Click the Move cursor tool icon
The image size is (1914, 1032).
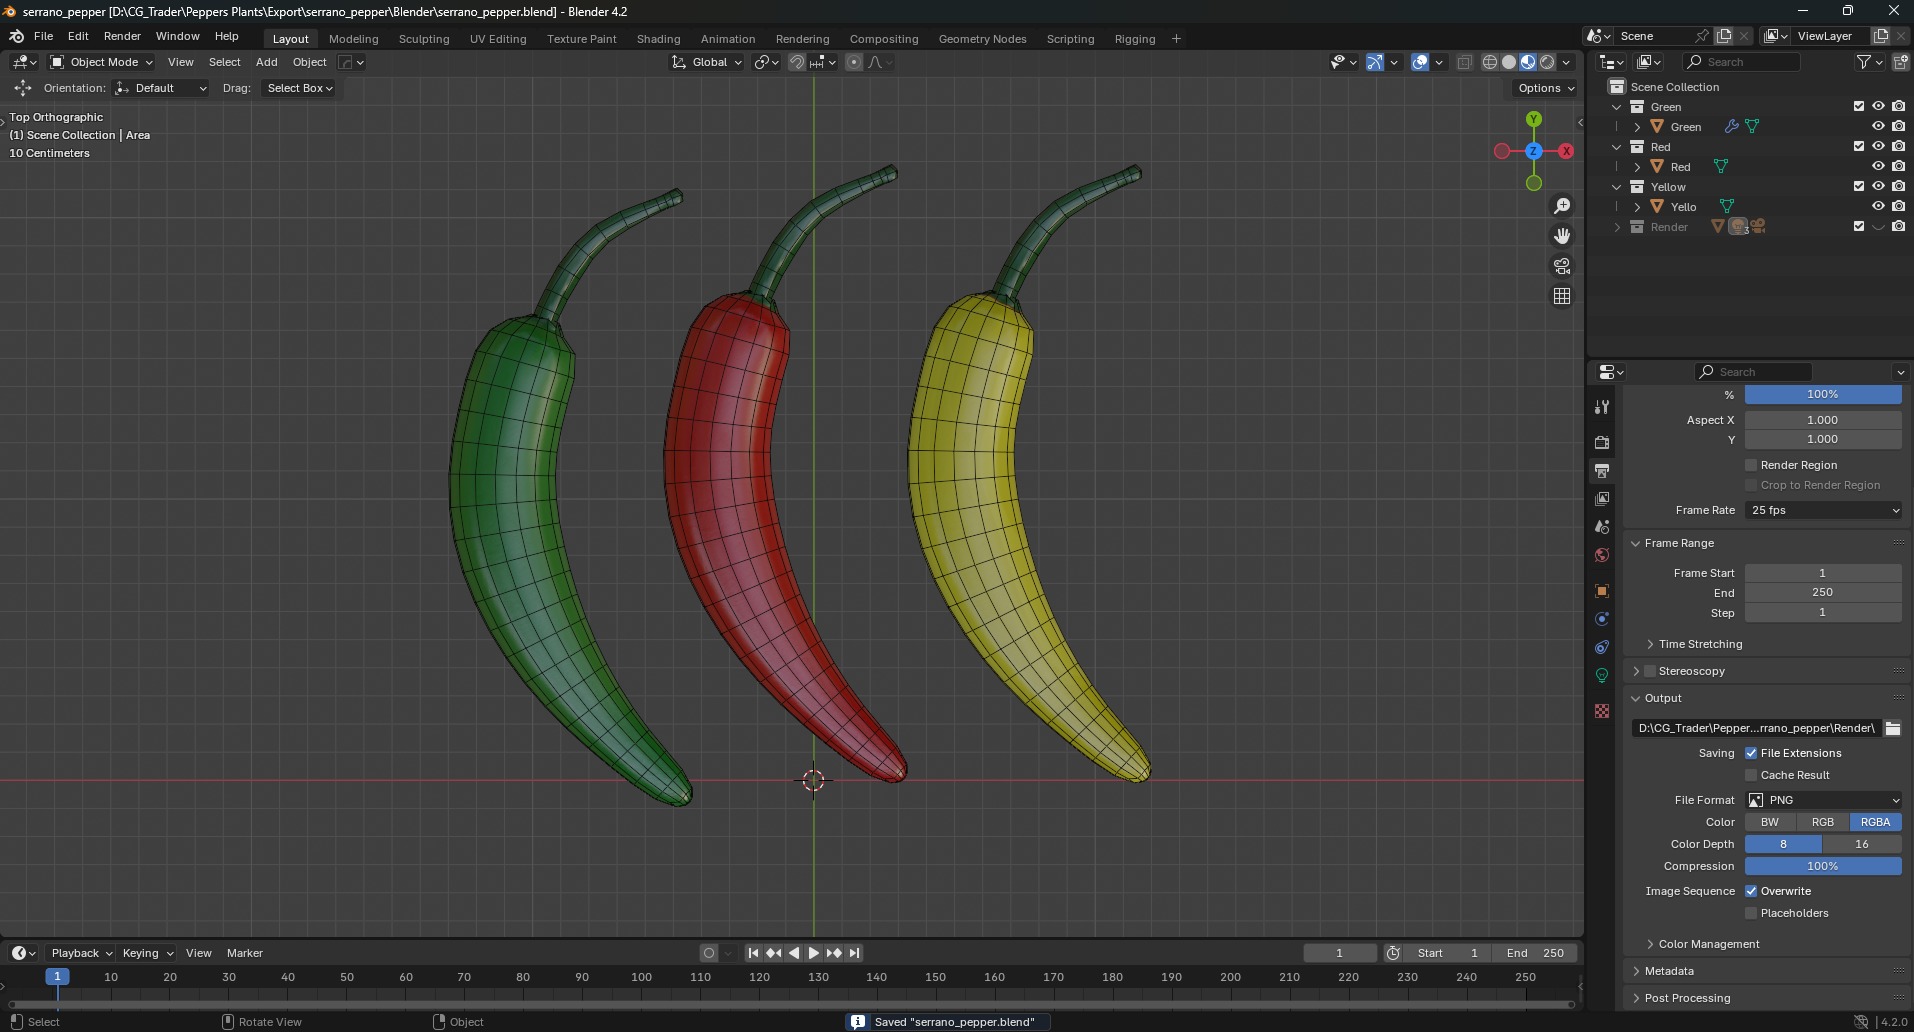click(x=22, y=88)
